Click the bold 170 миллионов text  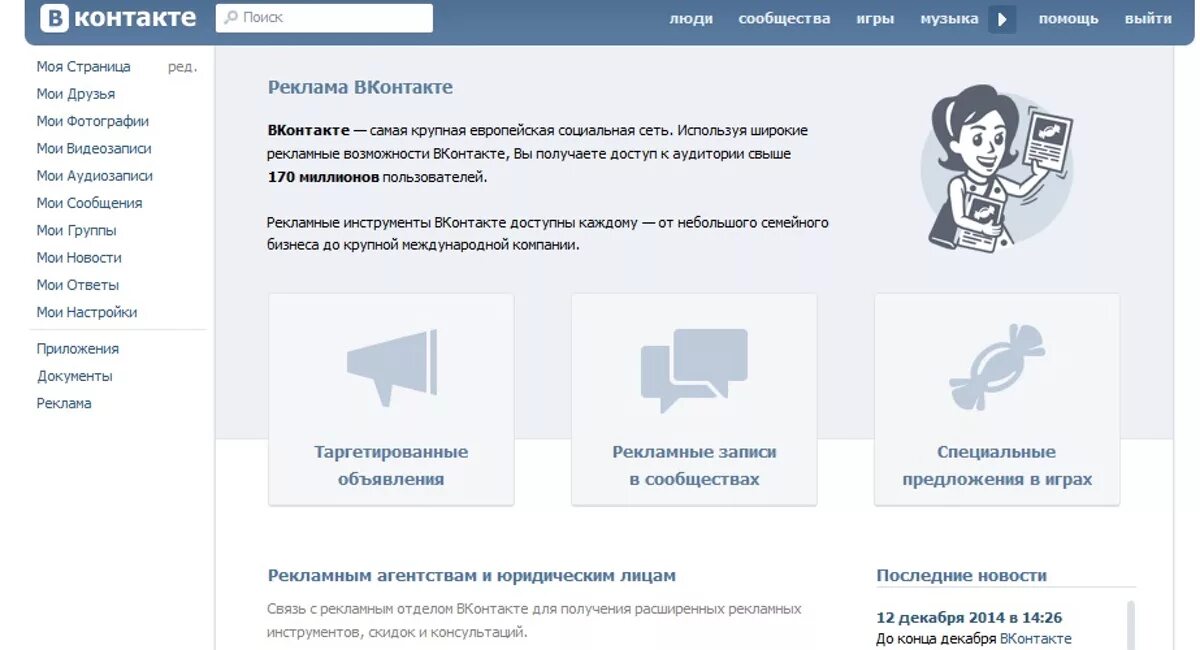pos(323,176)
